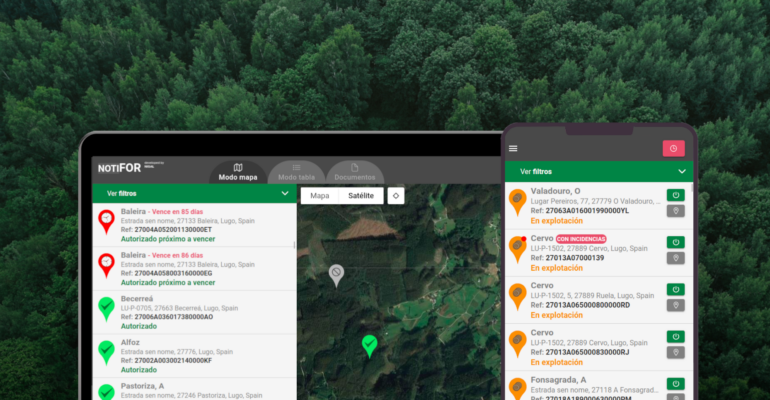
Task: Tap gray location button for Cervo 27013A065000830000RJ
Action: (x=676, y=352)
